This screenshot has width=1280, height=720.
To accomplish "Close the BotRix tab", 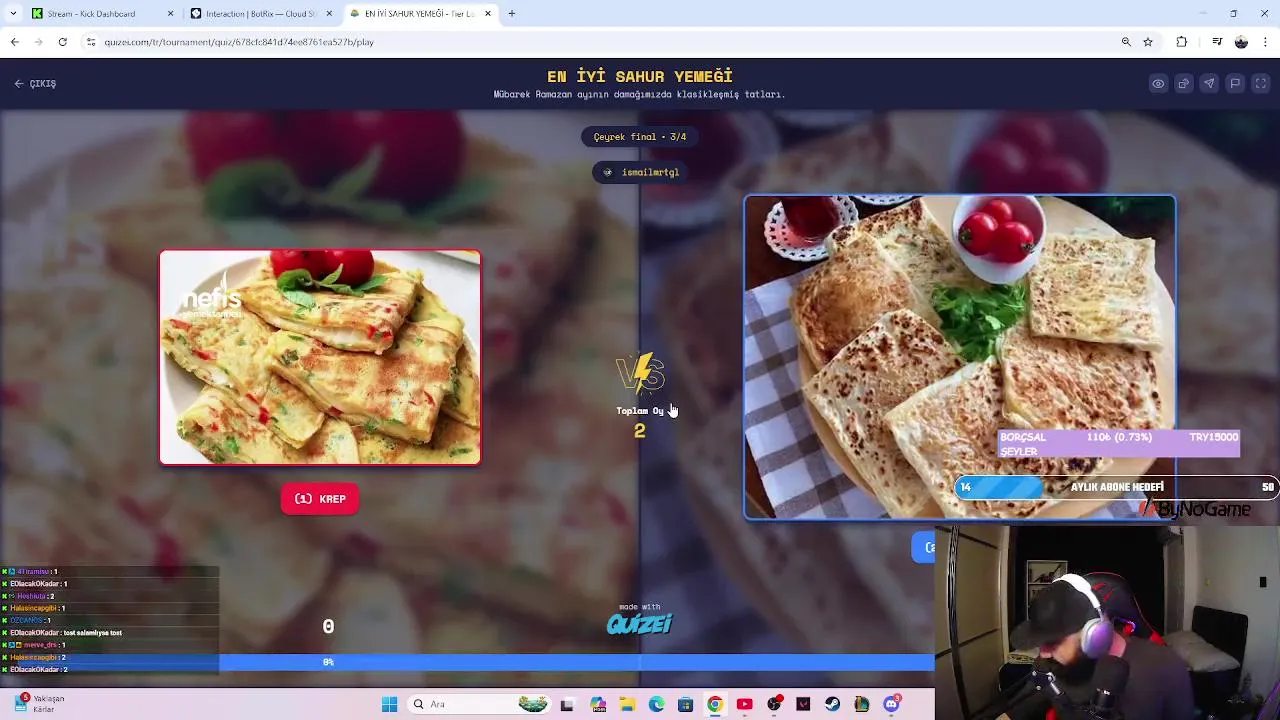I will click(328, 14).
